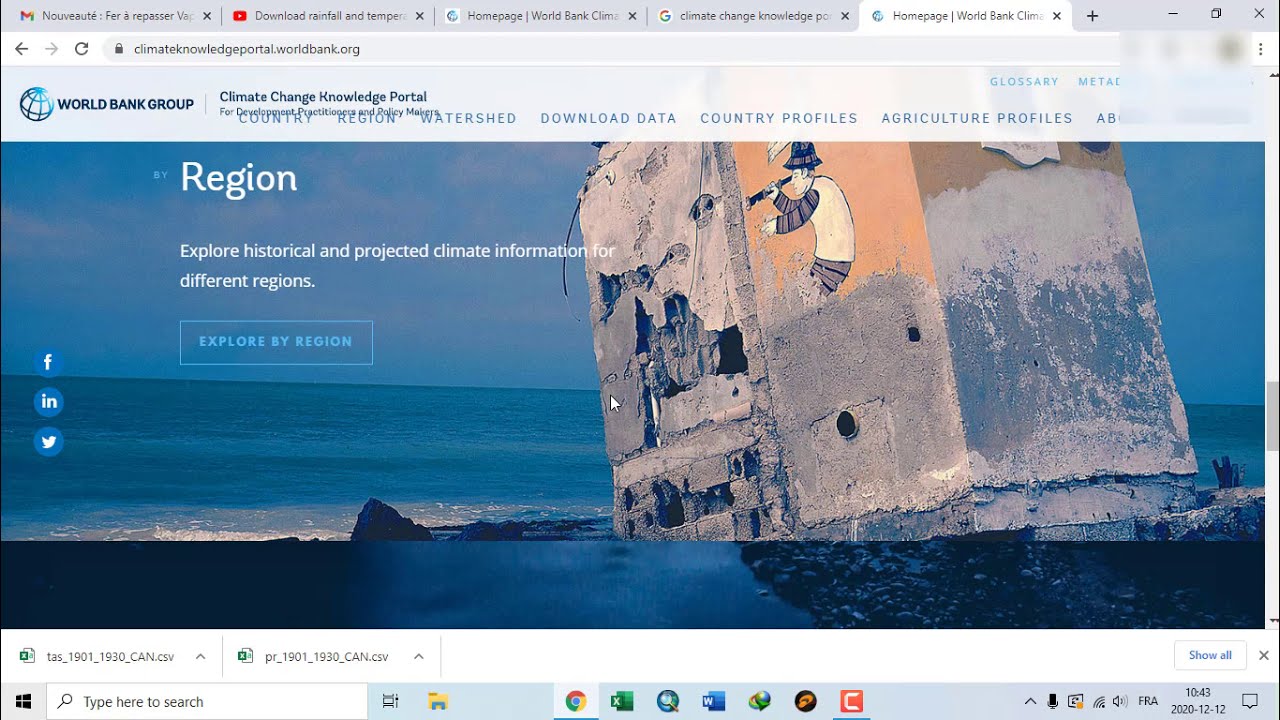1280x720 pixels.
Task: Click the LinkedIn share icon
Action: pyautogui.click(x=48, y=402)
